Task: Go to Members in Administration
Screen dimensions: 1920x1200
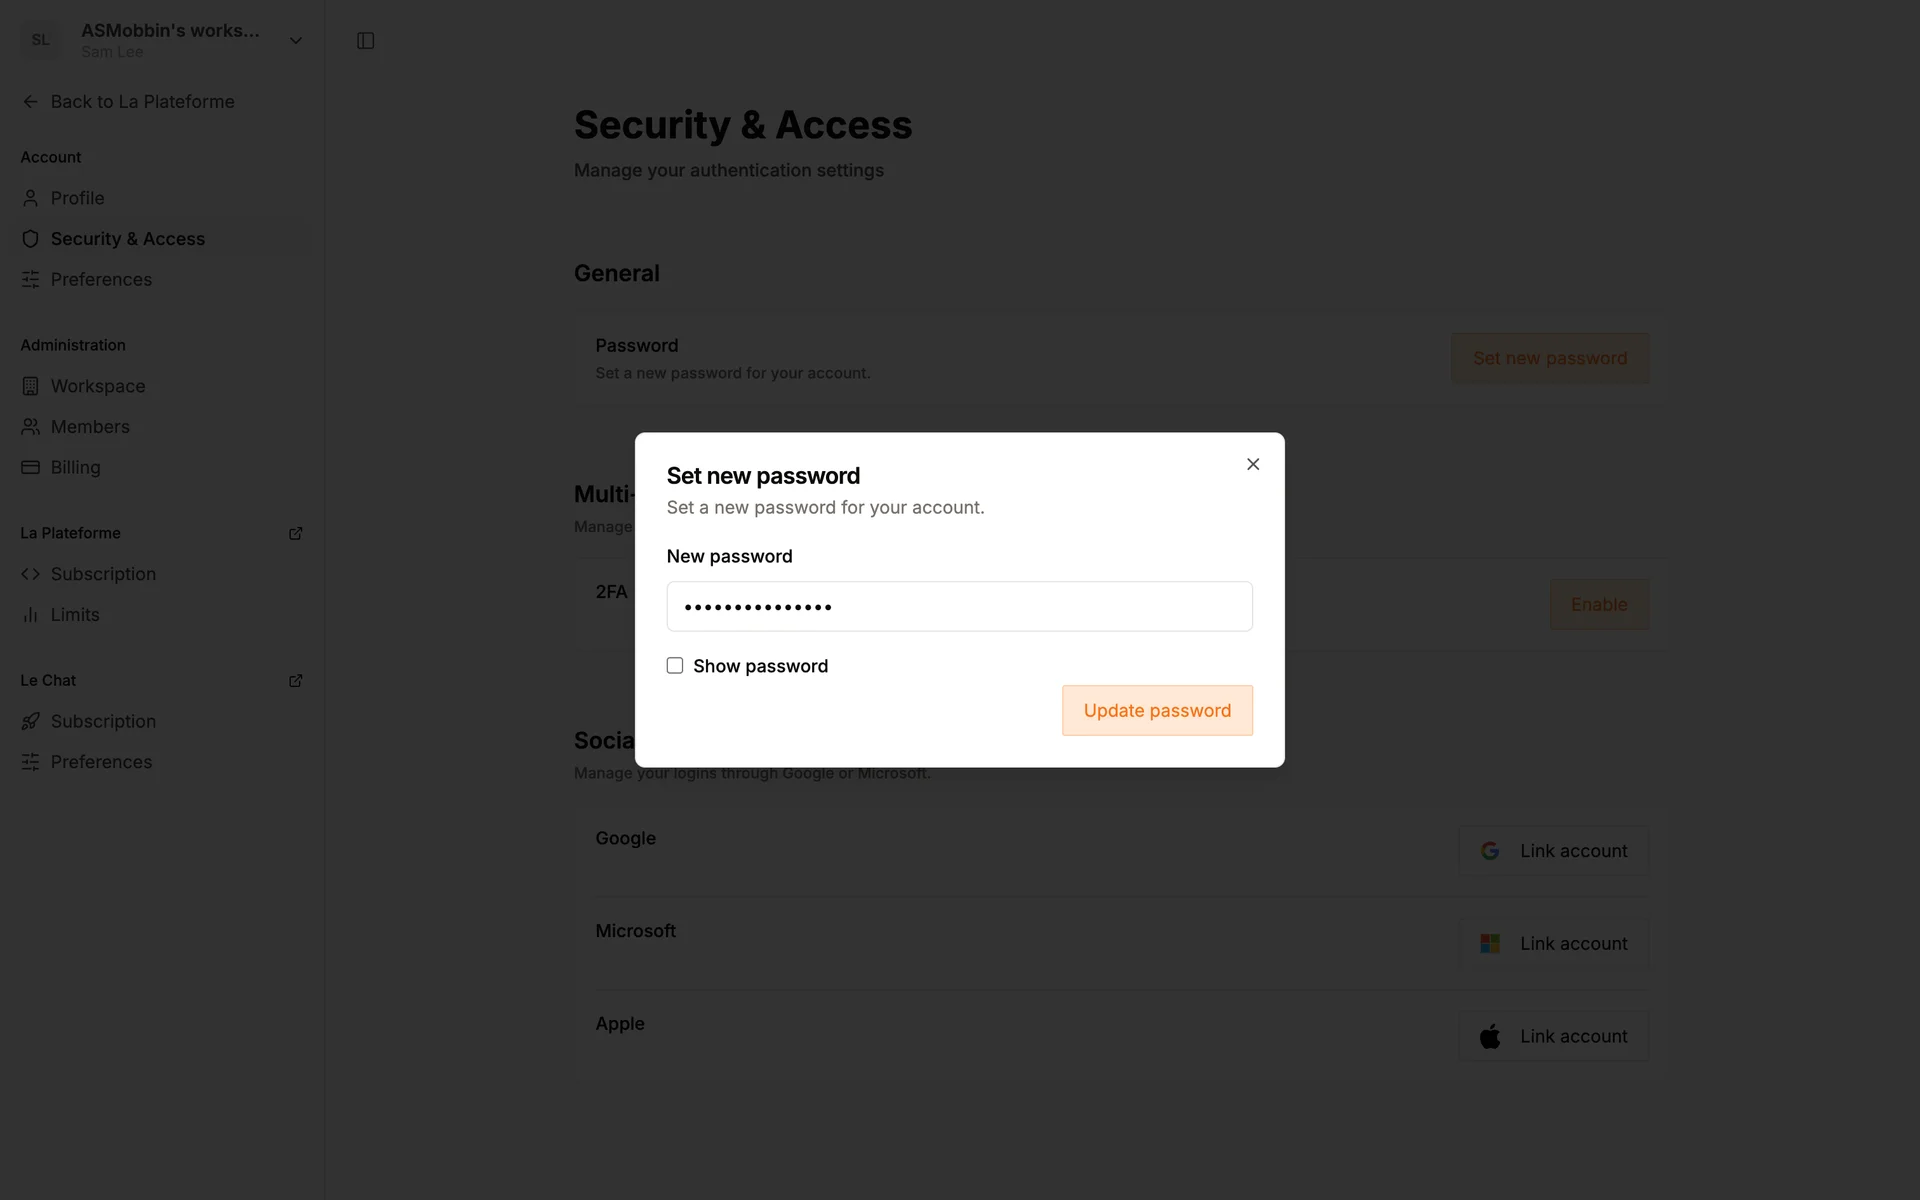Action: (90, 427)
